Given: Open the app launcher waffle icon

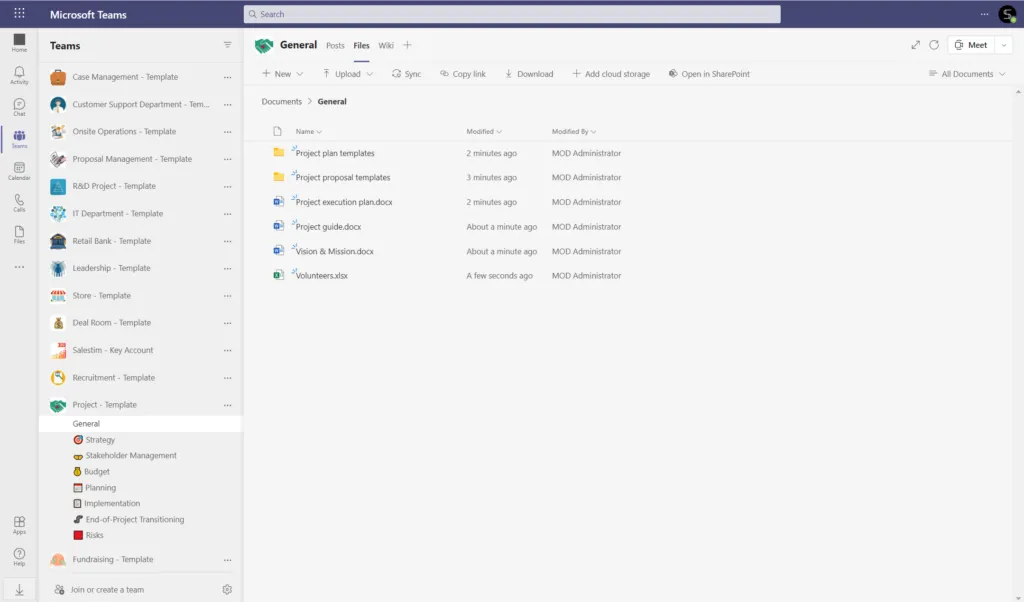Looking at the screenshot, I should click(20, 13).
